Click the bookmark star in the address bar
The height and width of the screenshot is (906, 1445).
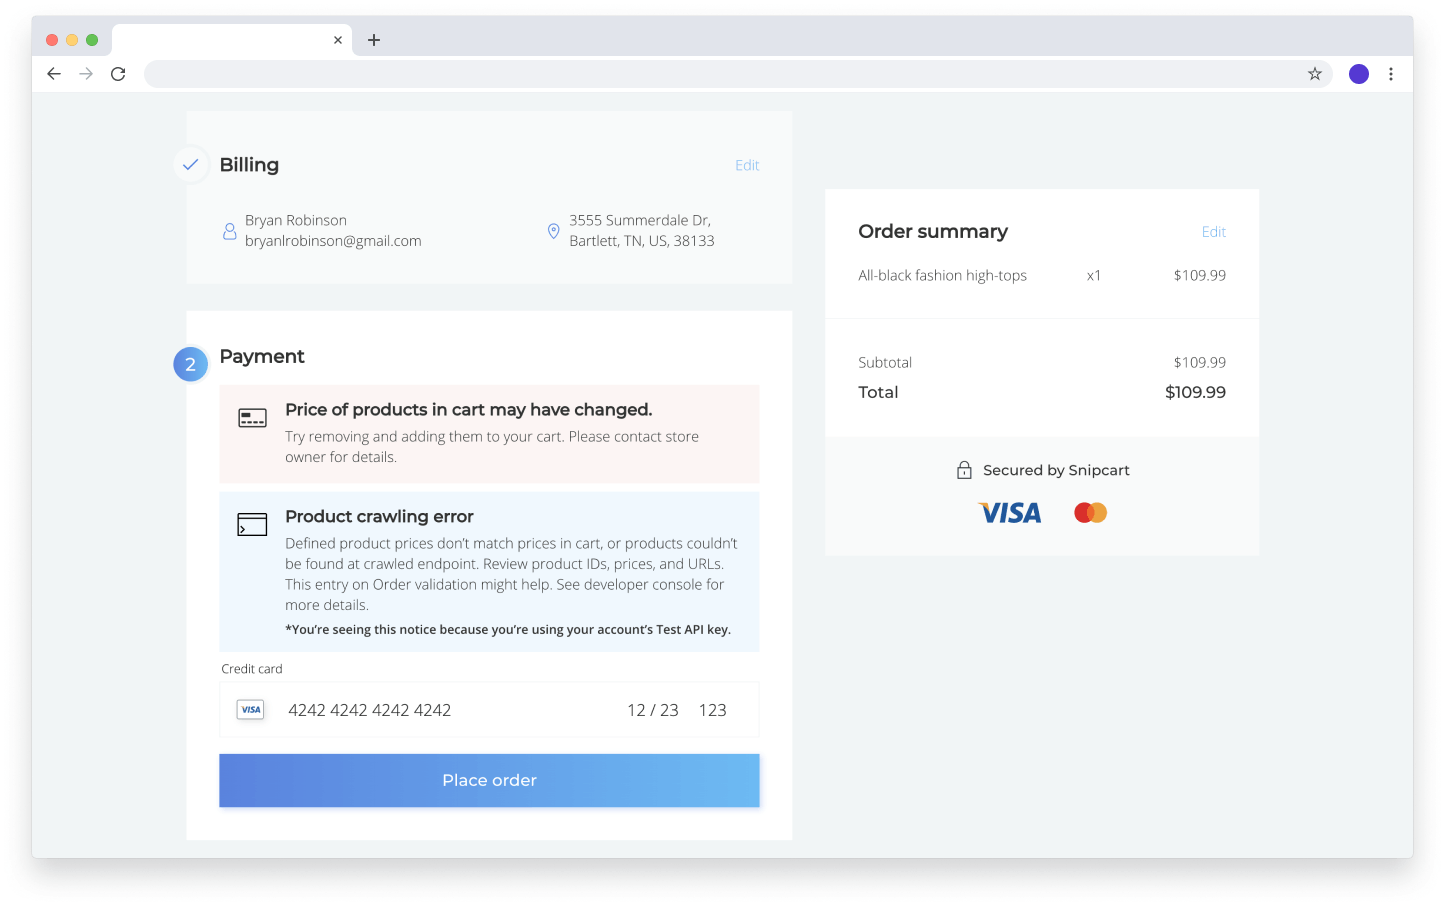(1315, 73)
